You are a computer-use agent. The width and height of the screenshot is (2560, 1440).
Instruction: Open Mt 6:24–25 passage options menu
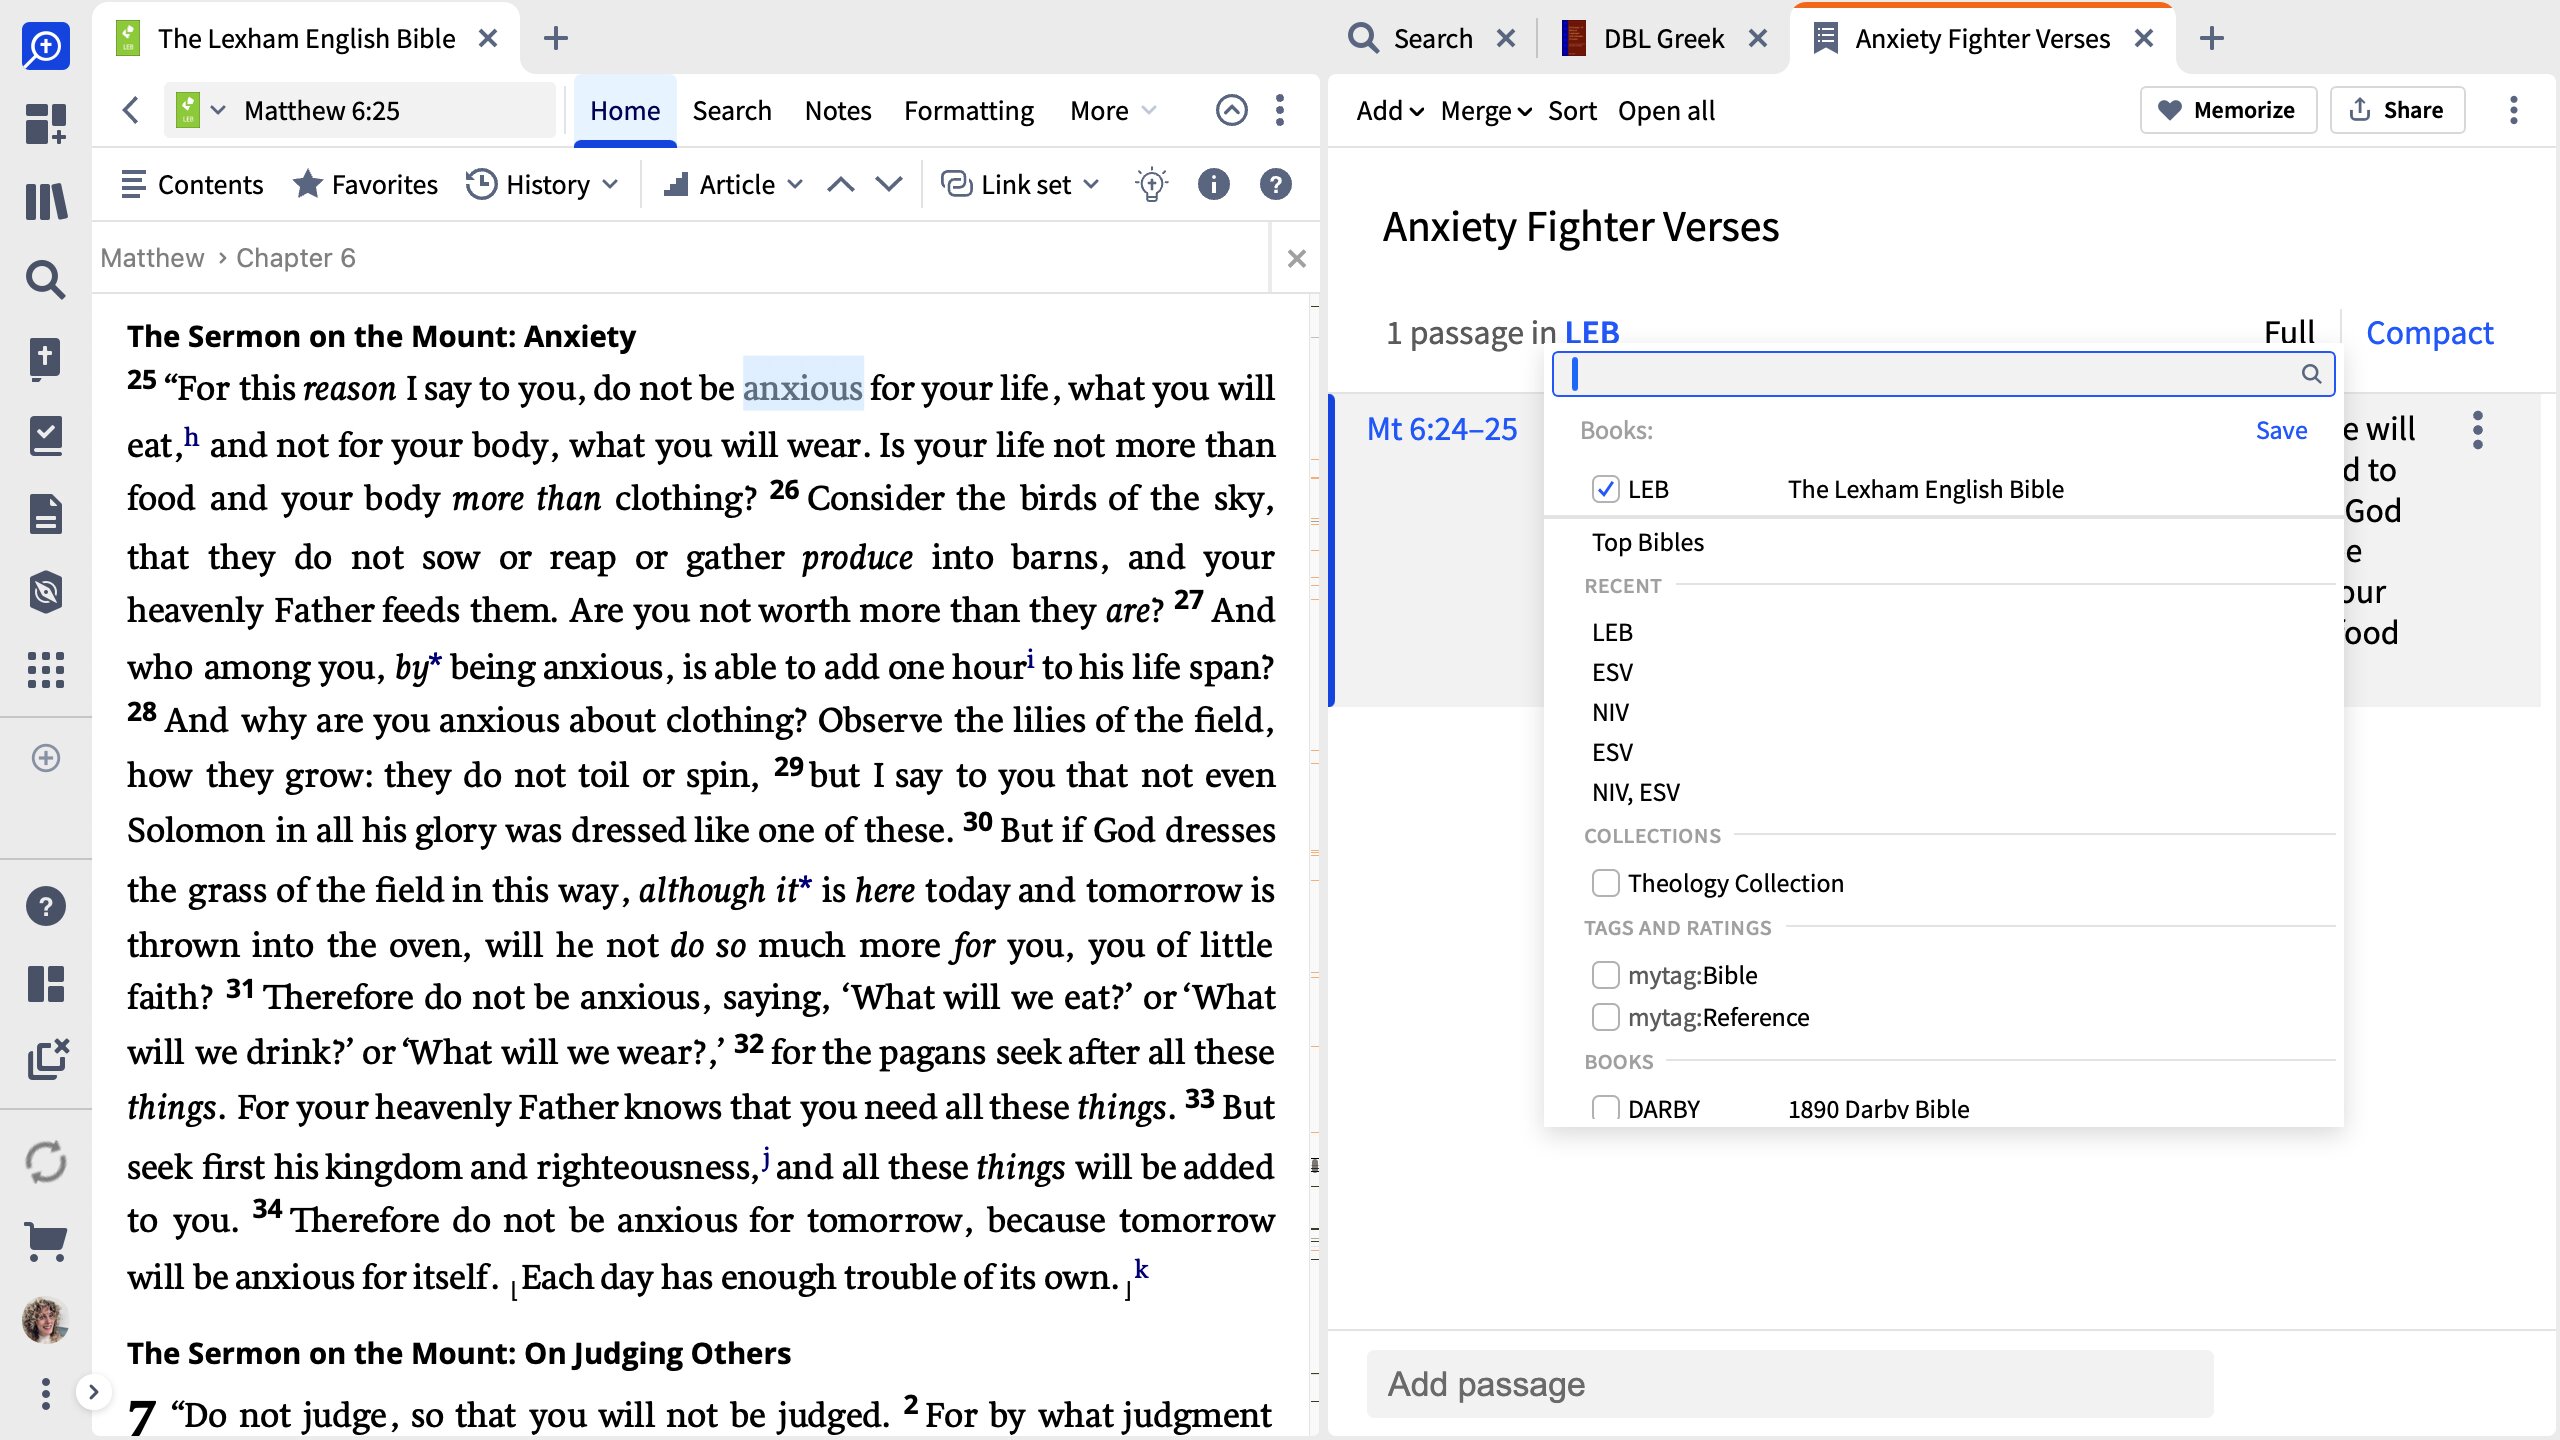[x=2477, y=430]
